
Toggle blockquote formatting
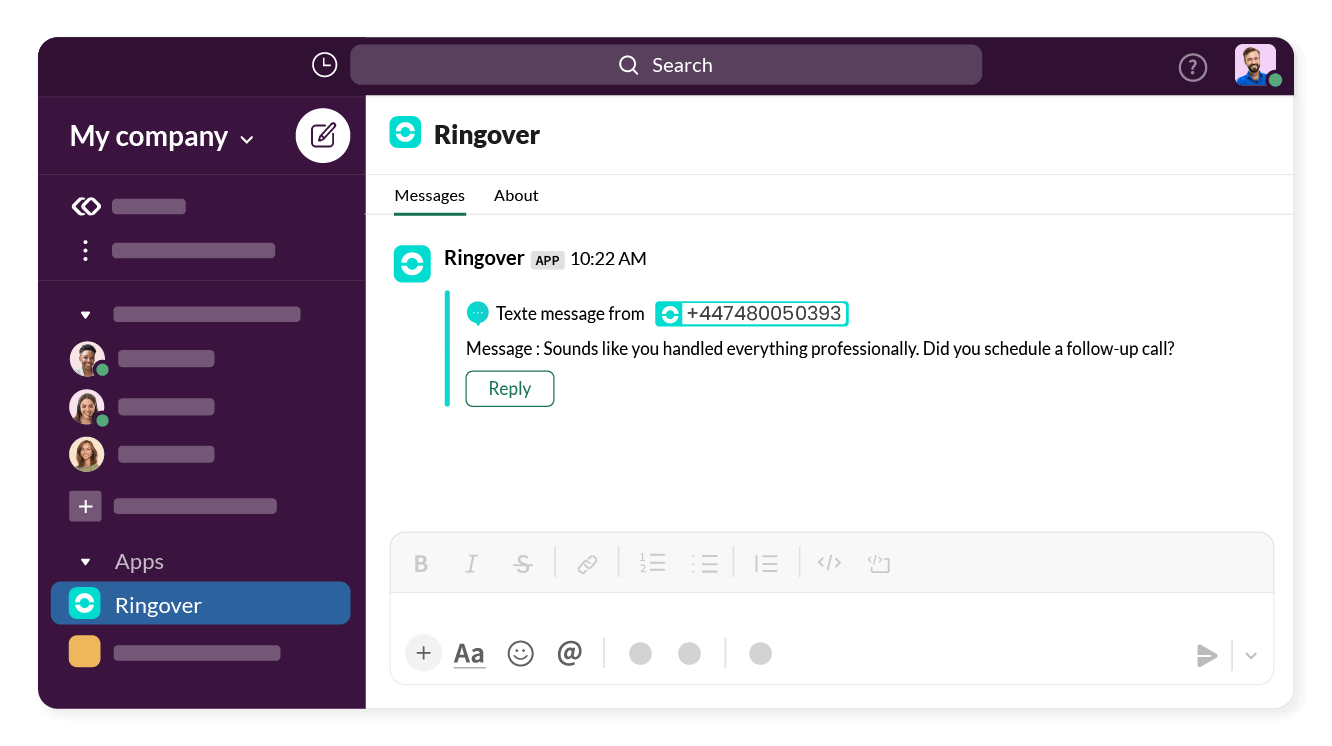pos(766,563)
